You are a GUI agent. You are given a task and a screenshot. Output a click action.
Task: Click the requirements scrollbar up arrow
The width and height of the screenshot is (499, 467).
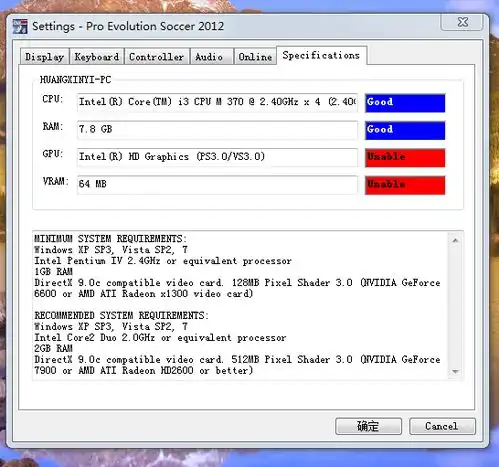pyautogui.click(x=455, y=240)
